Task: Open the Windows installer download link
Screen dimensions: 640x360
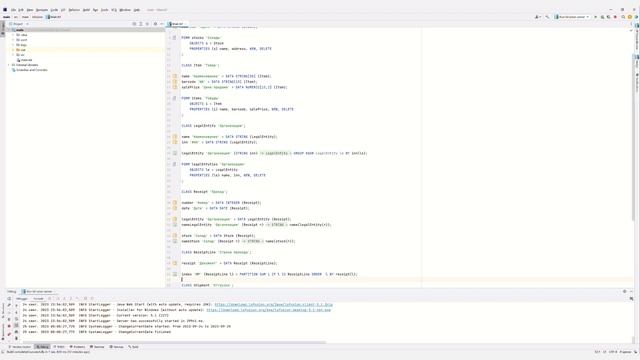Action: coord(269,310)
